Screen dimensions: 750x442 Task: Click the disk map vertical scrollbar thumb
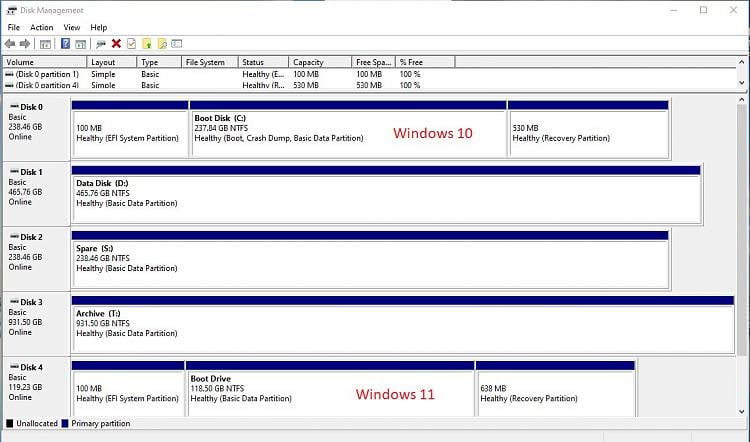pos(741,230)
